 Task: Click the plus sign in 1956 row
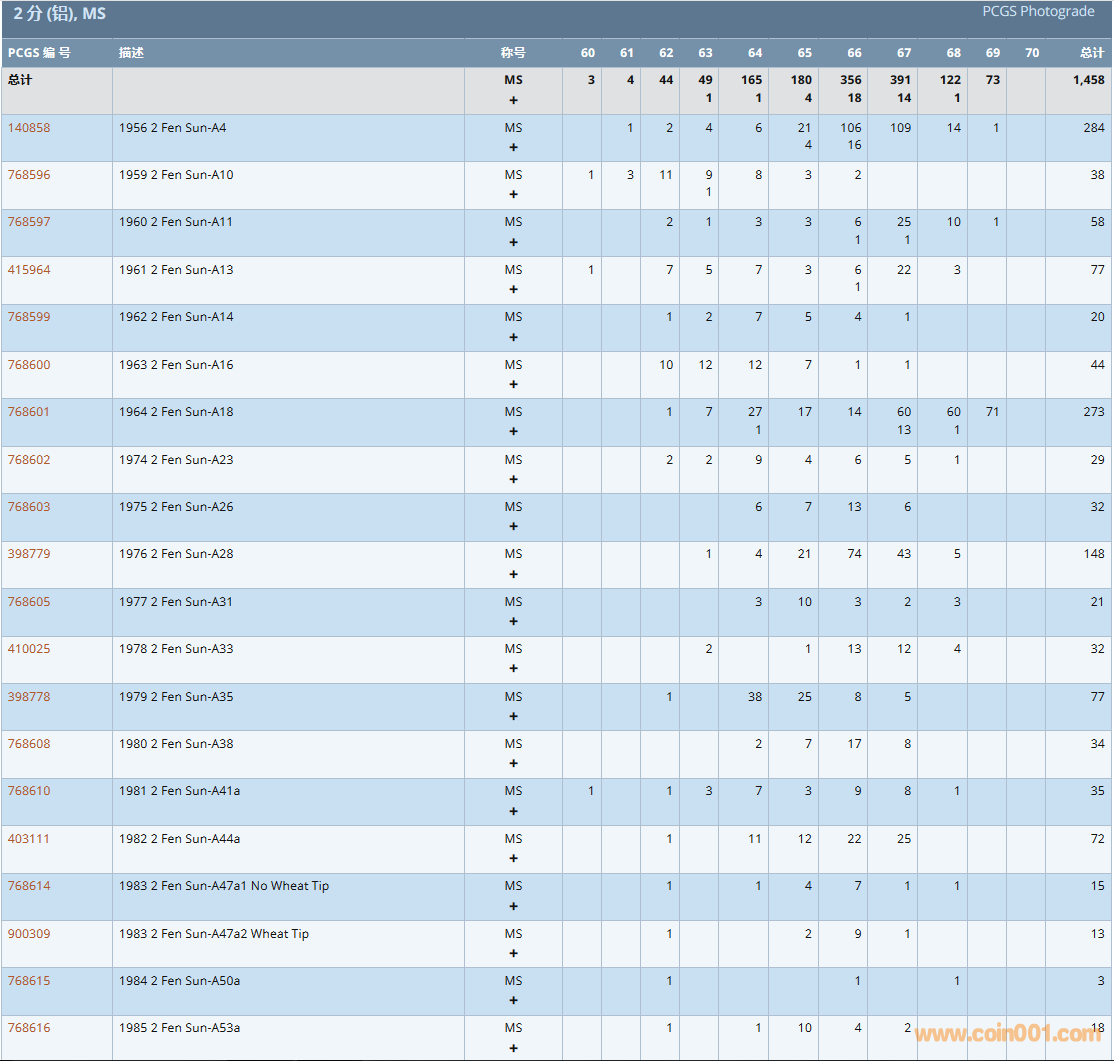point(514,147)
